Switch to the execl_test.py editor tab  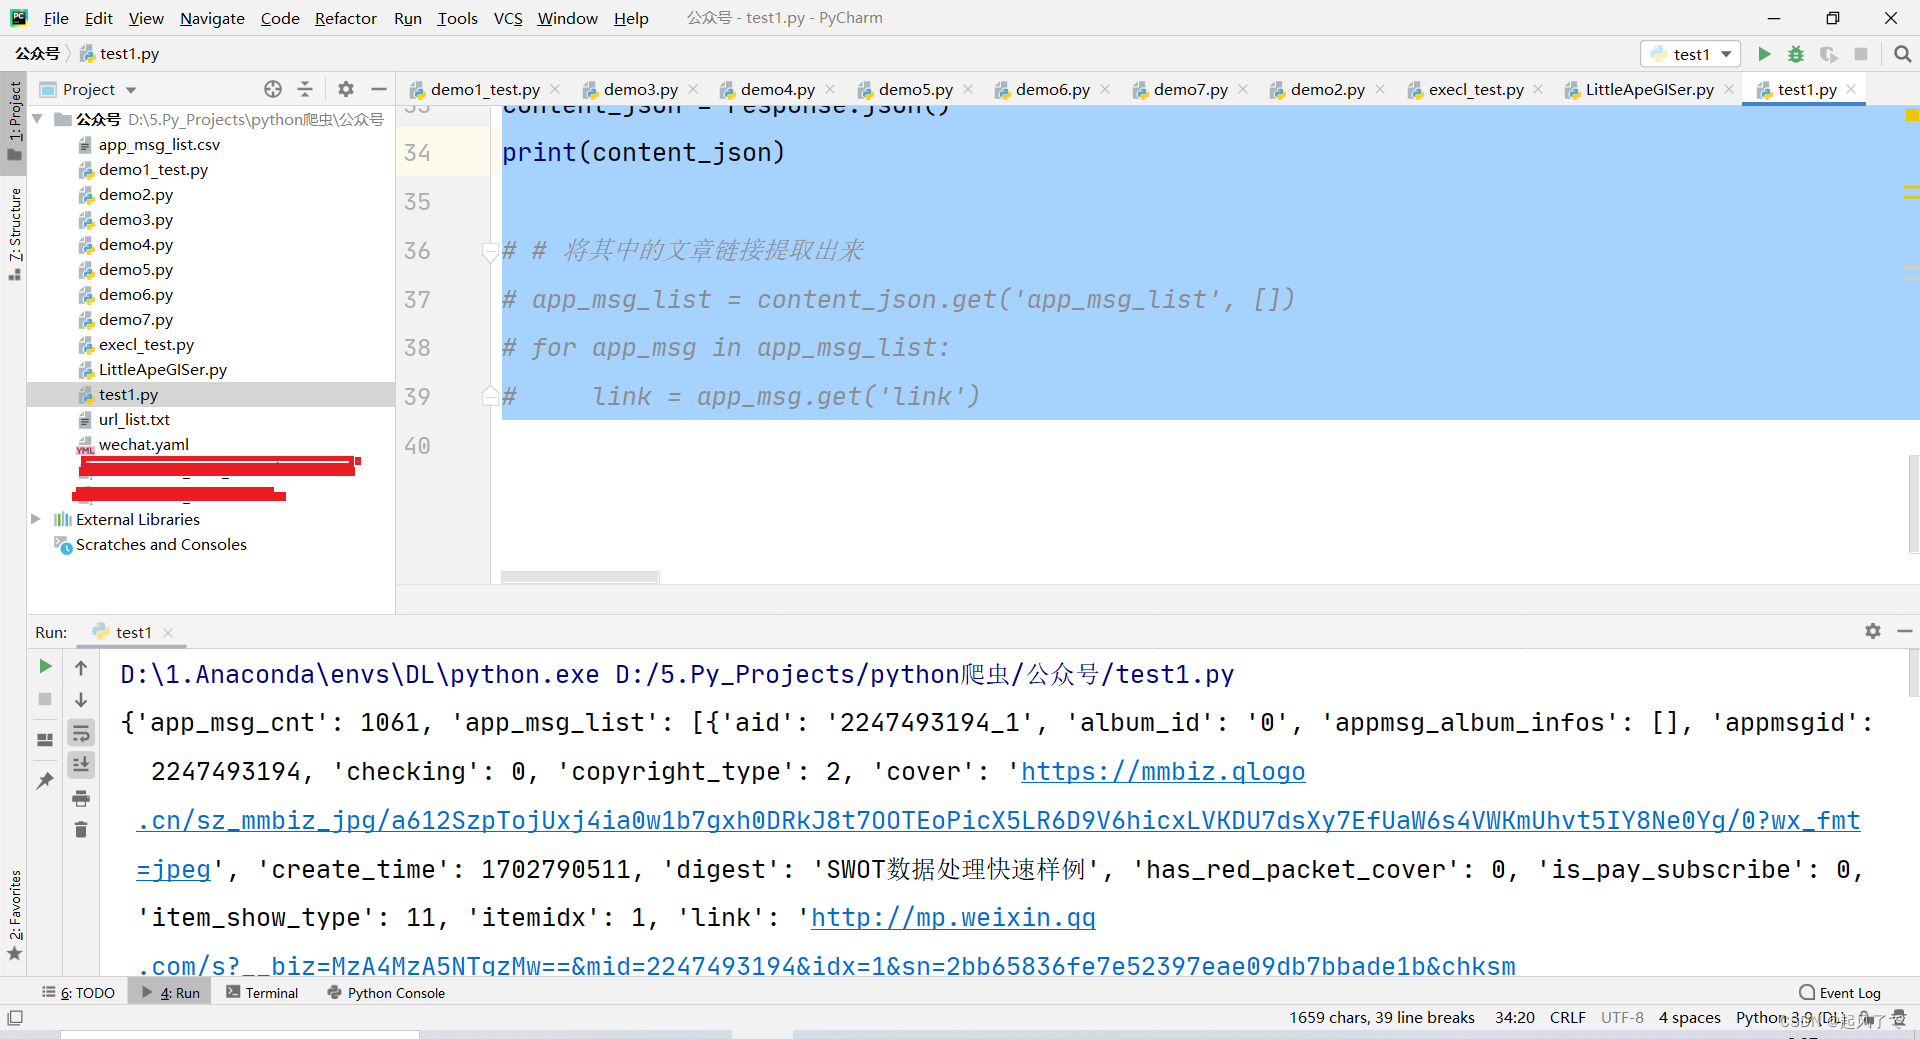tap(1476, 89)
